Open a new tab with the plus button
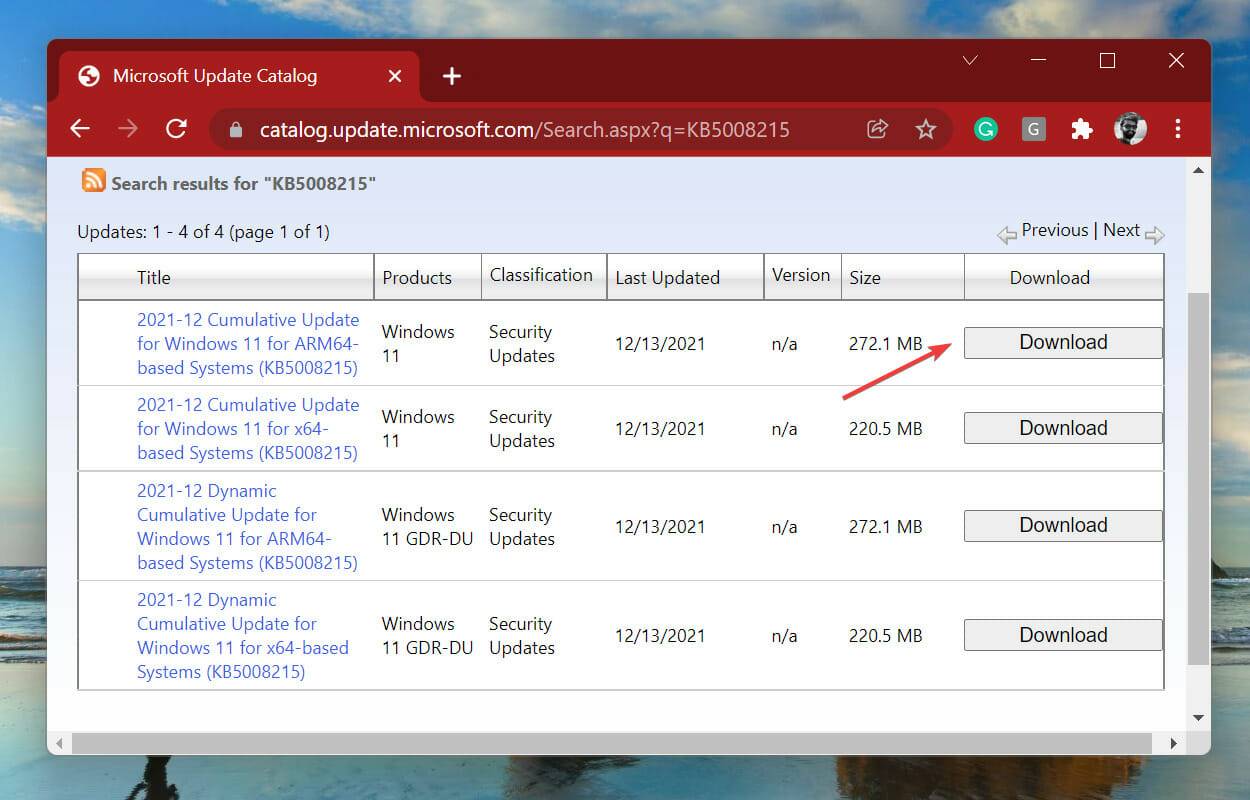 coord(452,75)
